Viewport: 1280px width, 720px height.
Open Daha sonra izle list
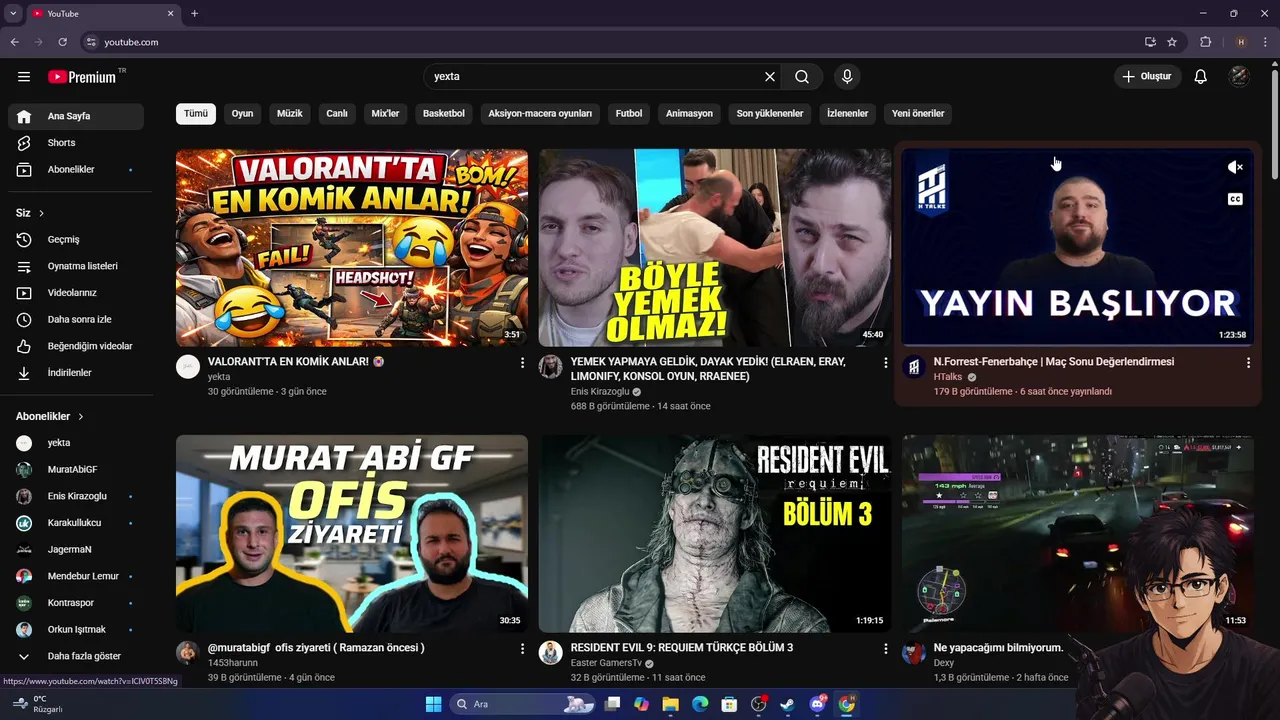pos(76,319)
